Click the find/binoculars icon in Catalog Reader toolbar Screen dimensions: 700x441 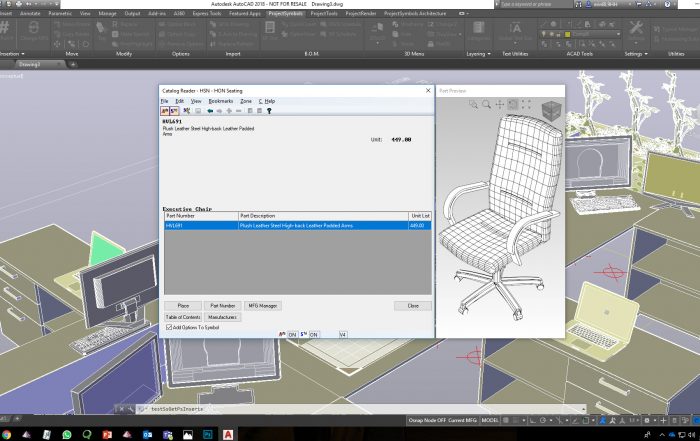click(x=187, y=111)
